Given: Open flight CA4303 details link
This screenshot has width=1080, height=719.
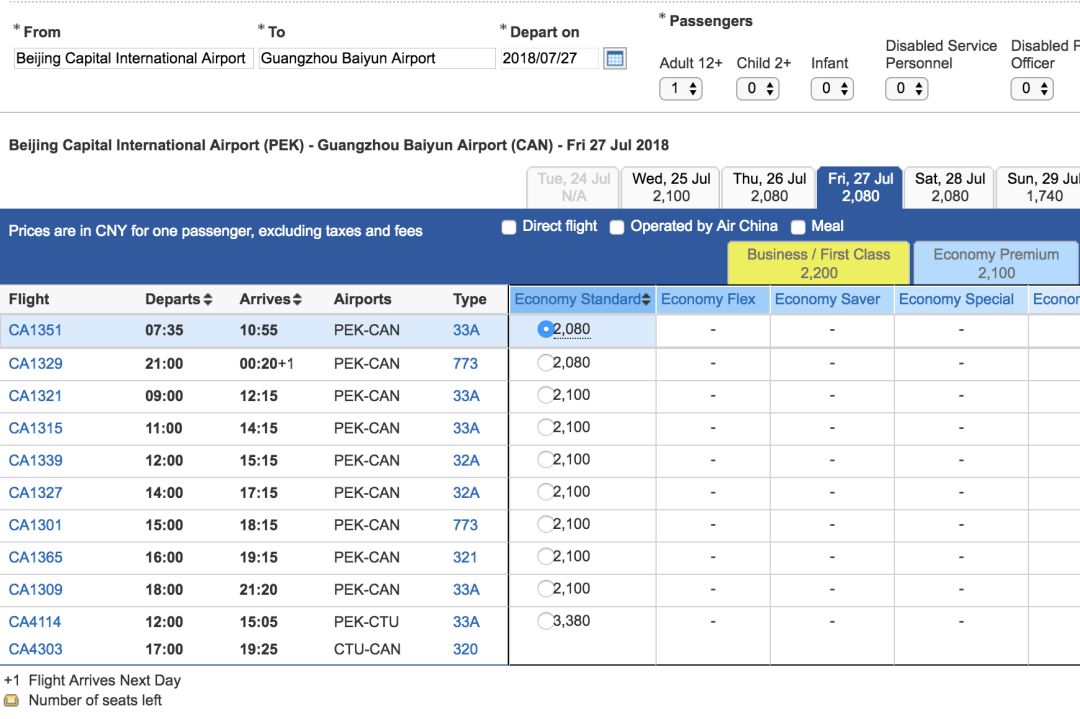Looking at the screenshot, I should coord(35,649).
